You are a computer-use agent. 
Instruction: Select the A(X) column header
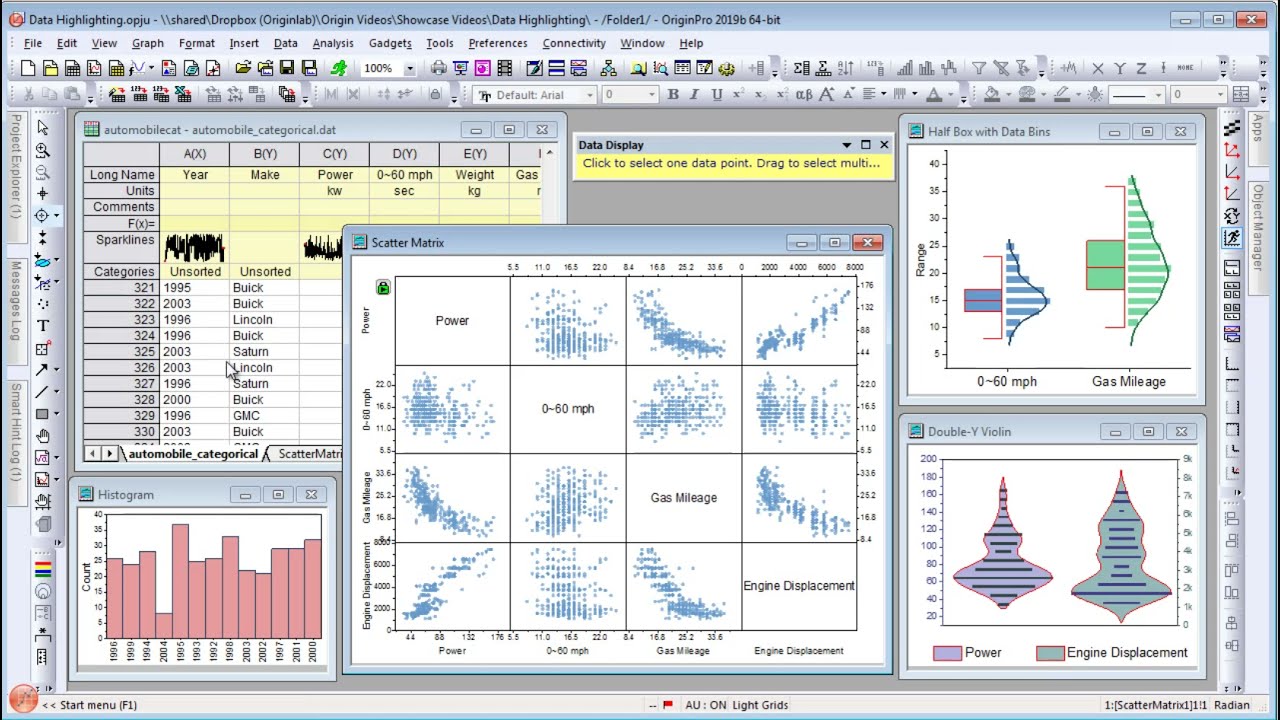pyautogui.click(x=194, y=154)
